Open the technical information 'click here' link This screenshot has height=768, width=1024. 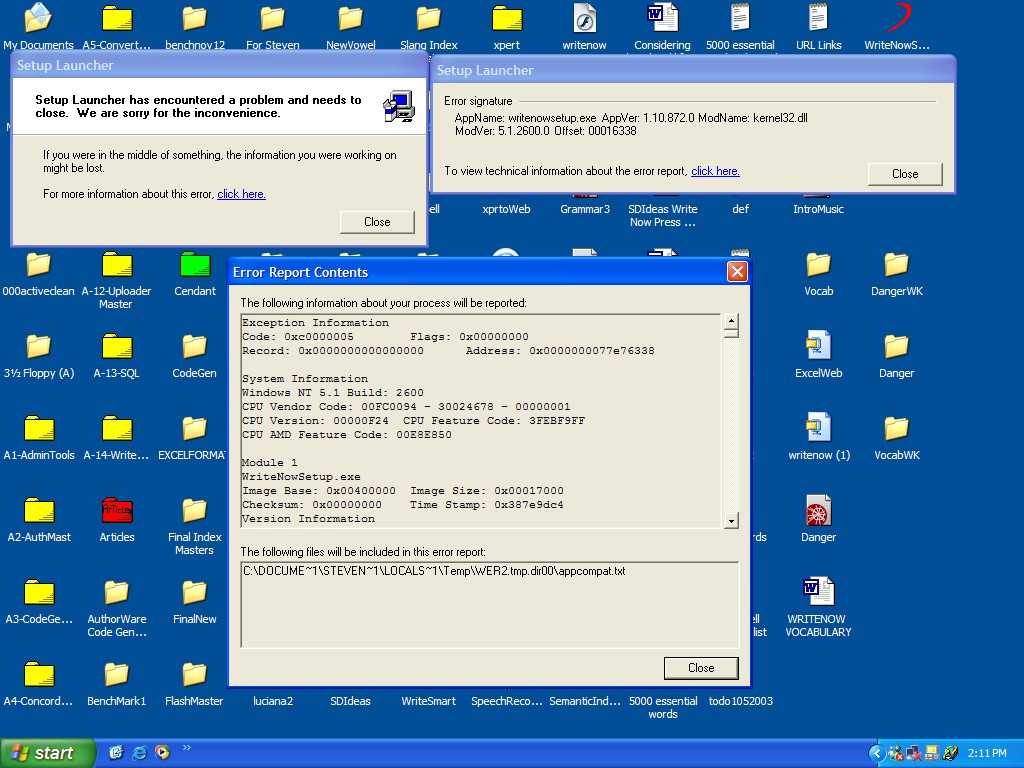[715, 171]
